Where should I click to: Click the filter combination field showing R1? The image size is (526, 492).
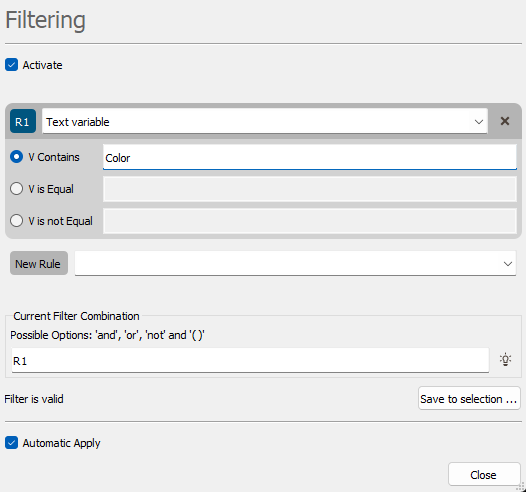click(x=250, y=360)
